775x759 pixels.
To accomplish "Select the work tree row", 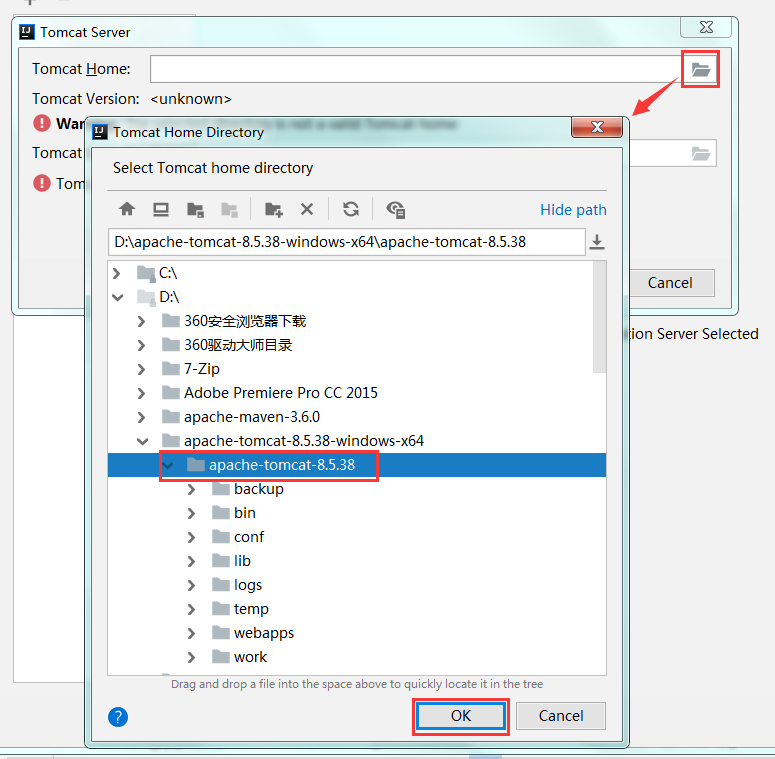I will 357,657.
